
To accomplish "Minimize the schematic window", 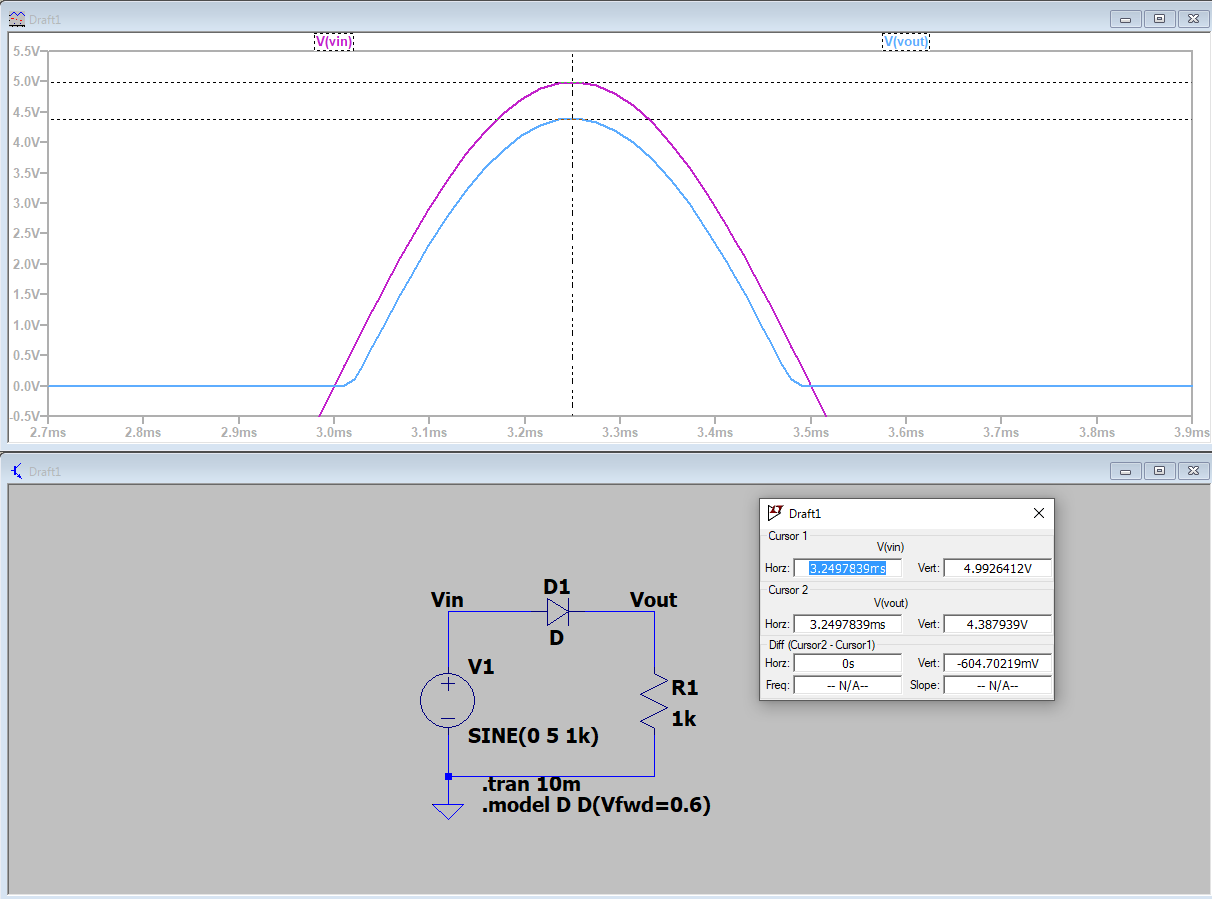I will (x=1126, y=471).
